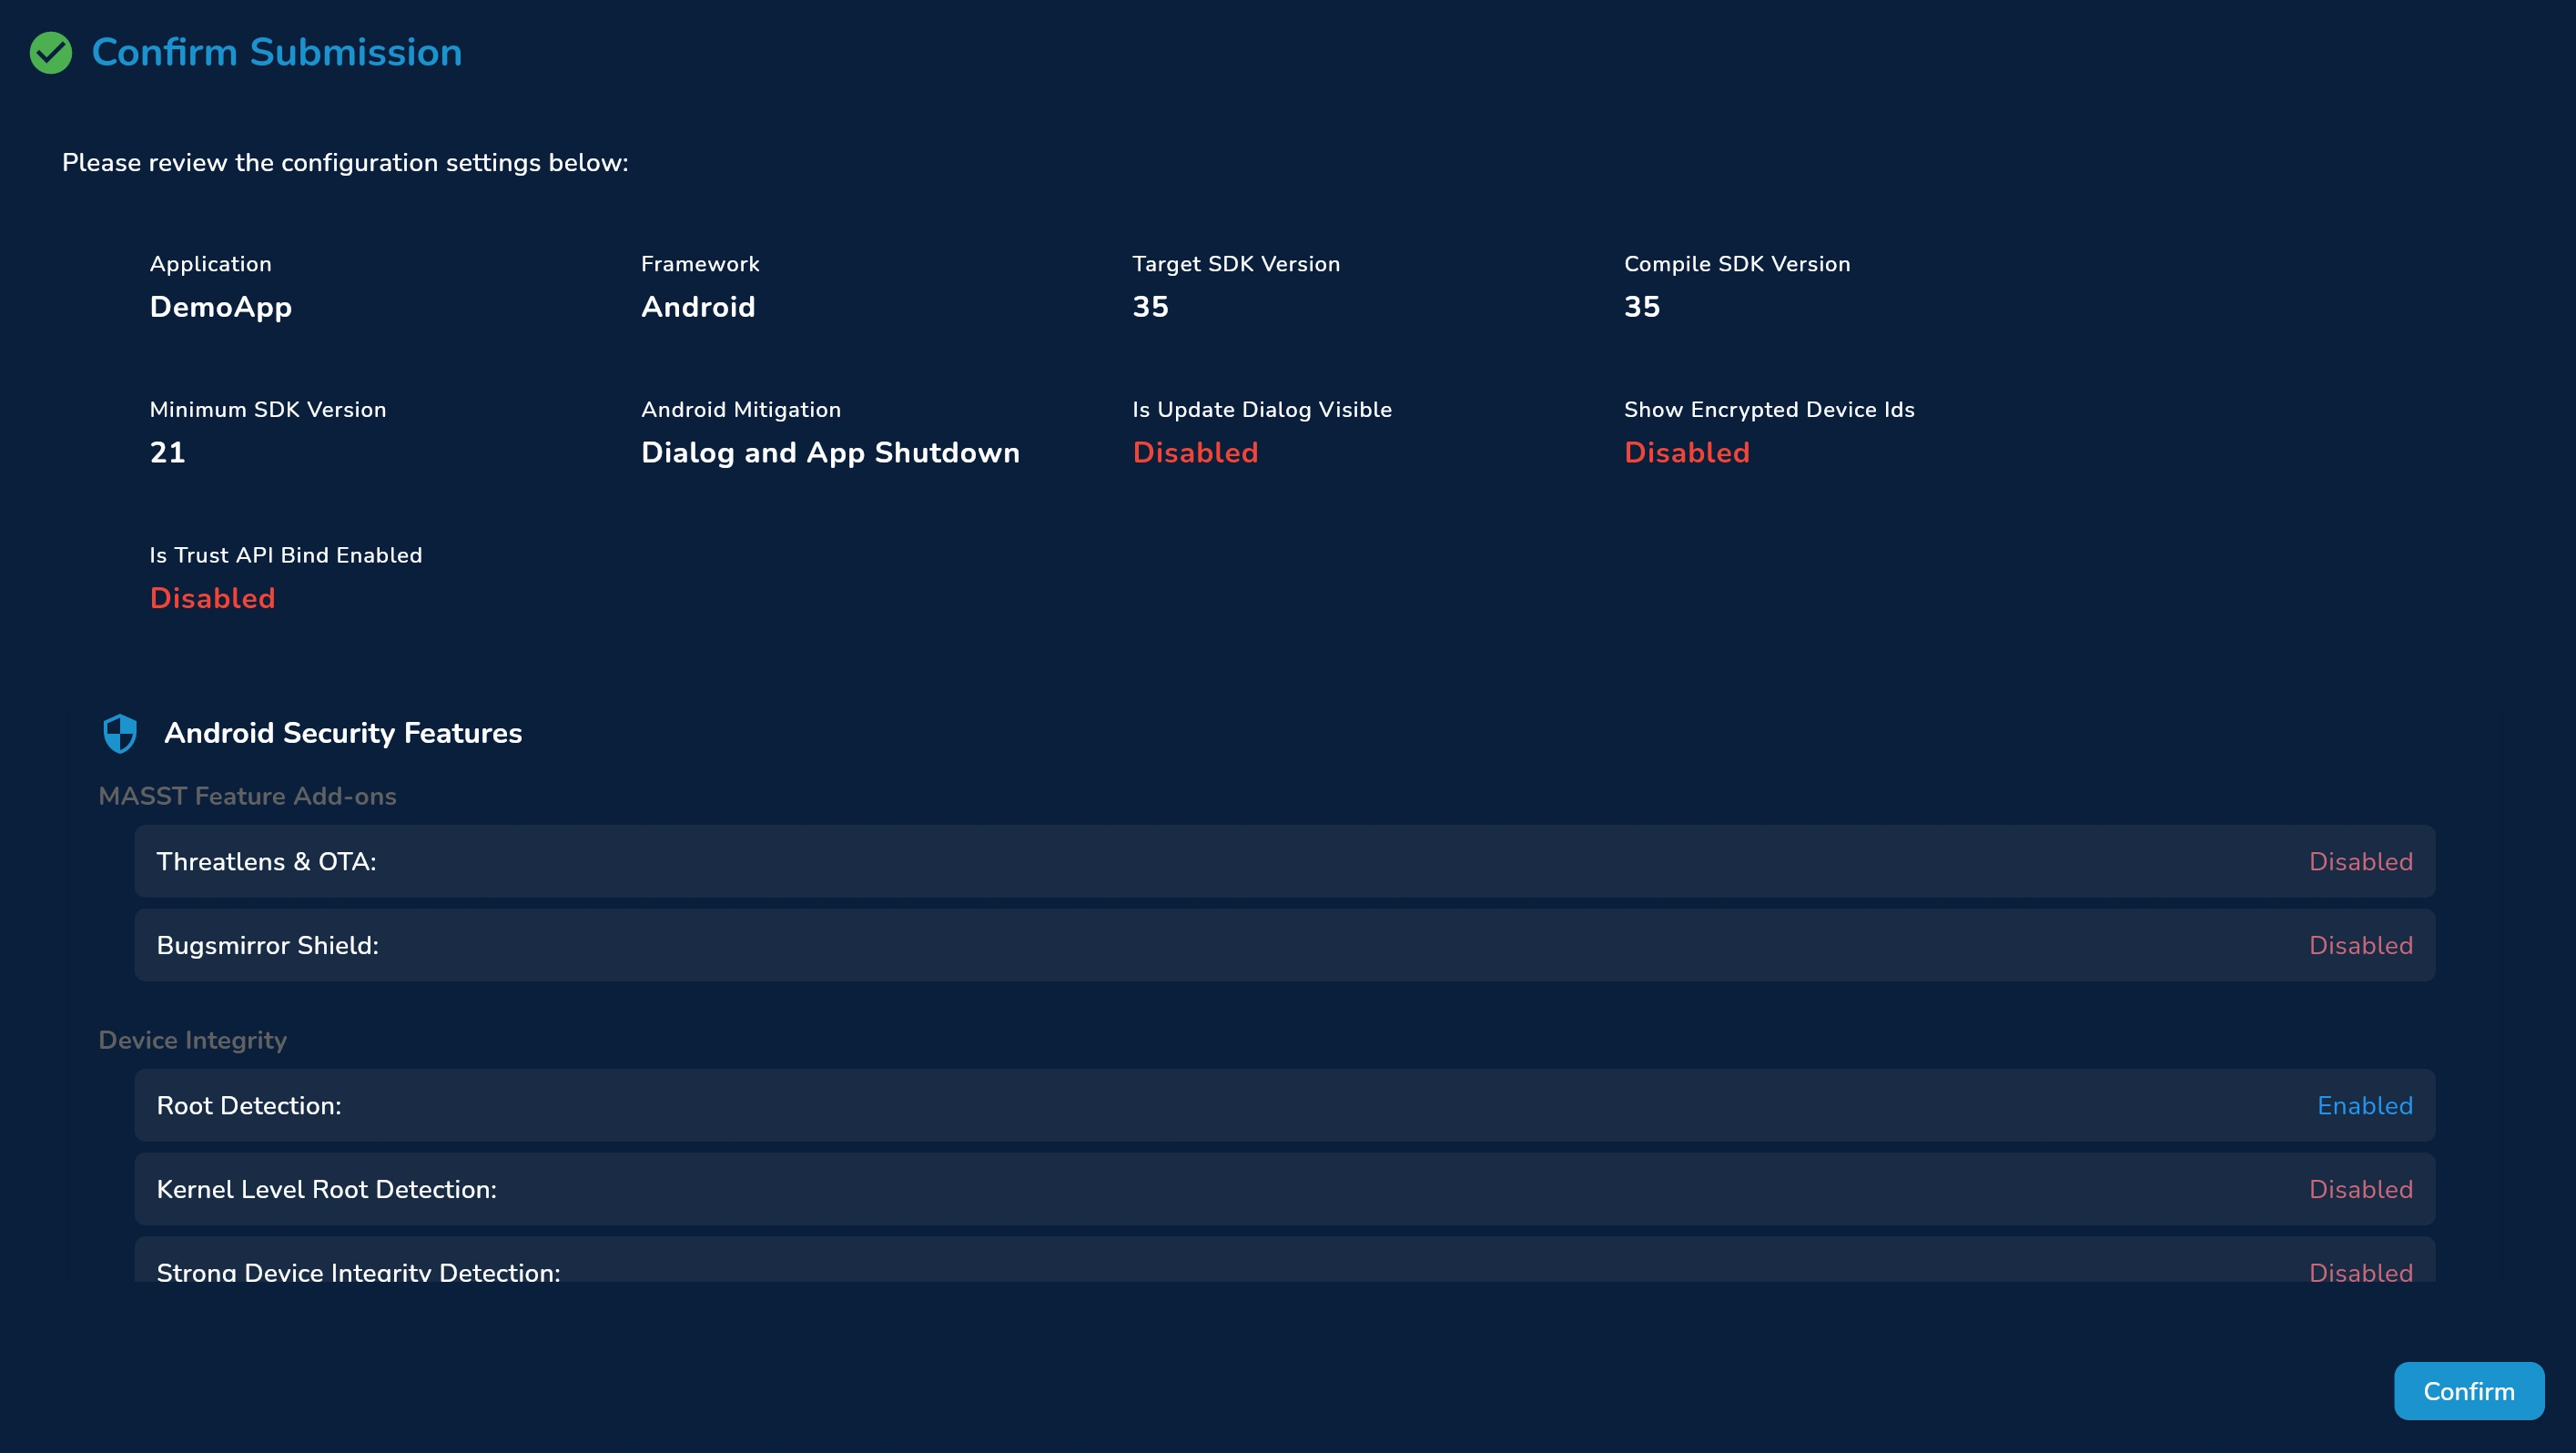Click Disabled under Is Trust API Bind Enabled
The width and height of the screenshot is (2576, 1453).
pyautogui.click(x=212, y=598)
